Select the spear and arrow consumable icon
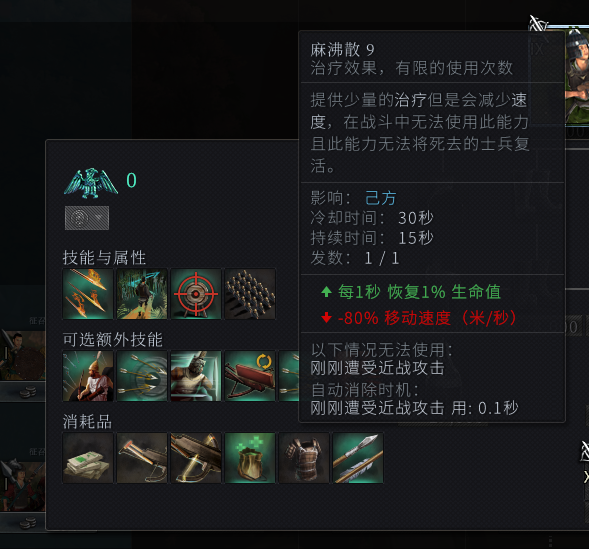The image size is (589, 549). pyautogui.click(x=358, y=458)
